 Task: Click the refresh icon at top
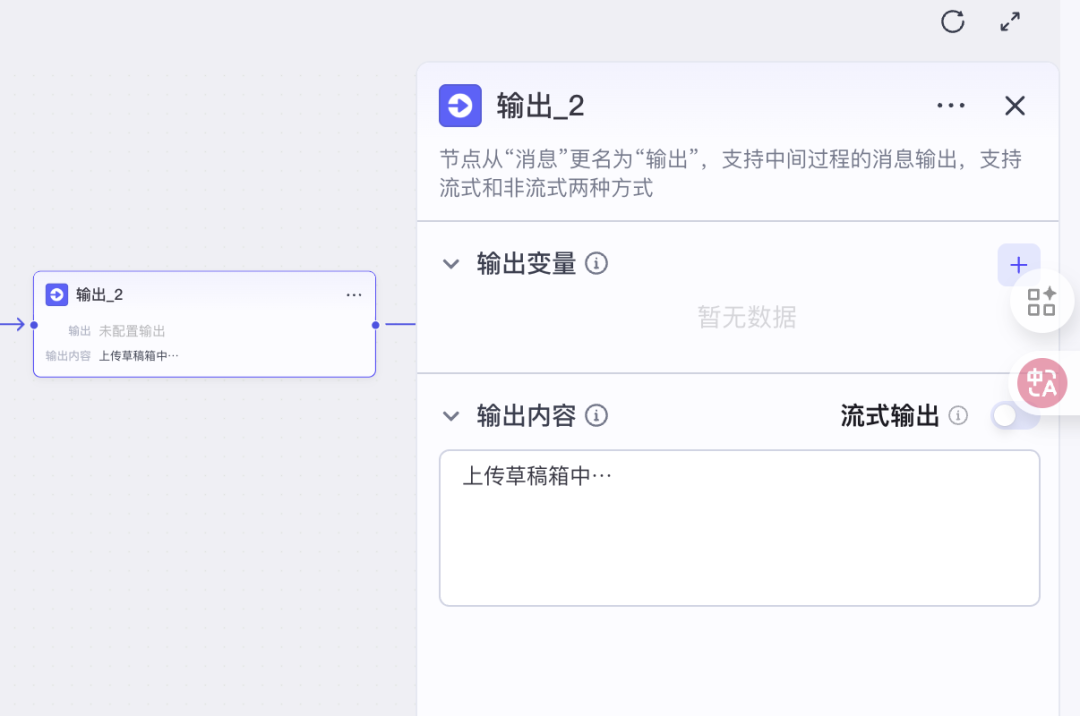952,21
